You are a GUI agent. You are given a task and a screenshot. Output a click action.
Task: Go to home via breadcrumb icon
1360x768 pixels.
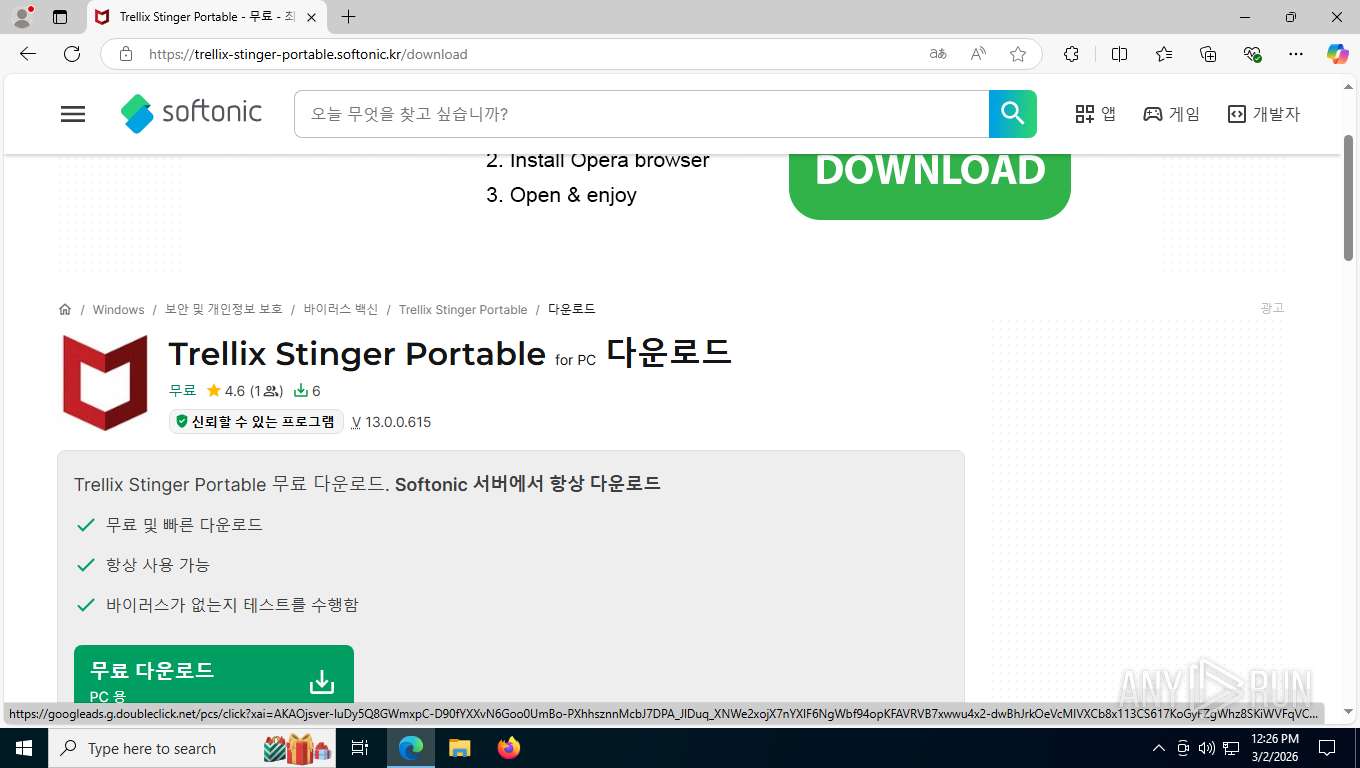point(65,309)
